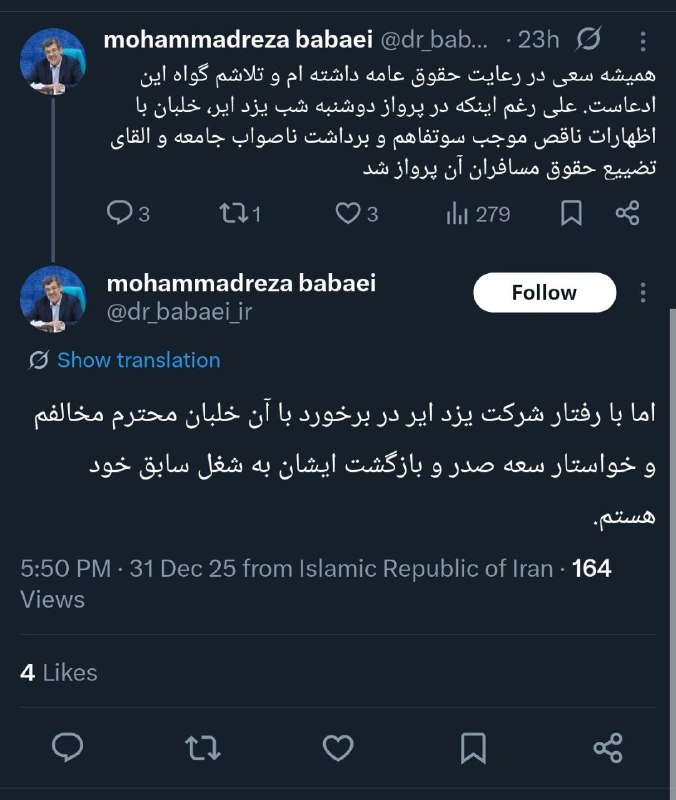Bookmark the first tweet in thread
Screen dimensions: 676x800
tap(571, 213)
